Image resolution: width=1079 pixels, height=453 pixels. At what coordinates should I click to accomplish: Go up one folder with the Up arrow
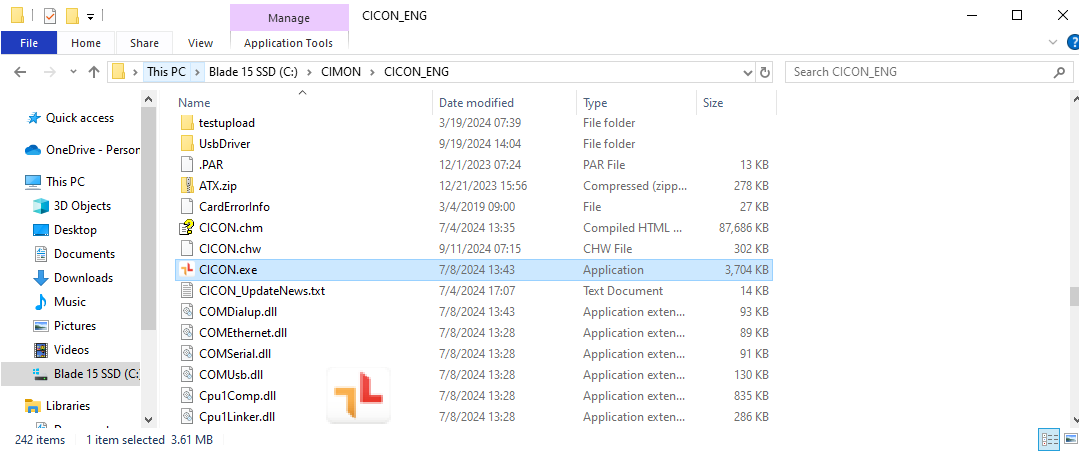94,72
